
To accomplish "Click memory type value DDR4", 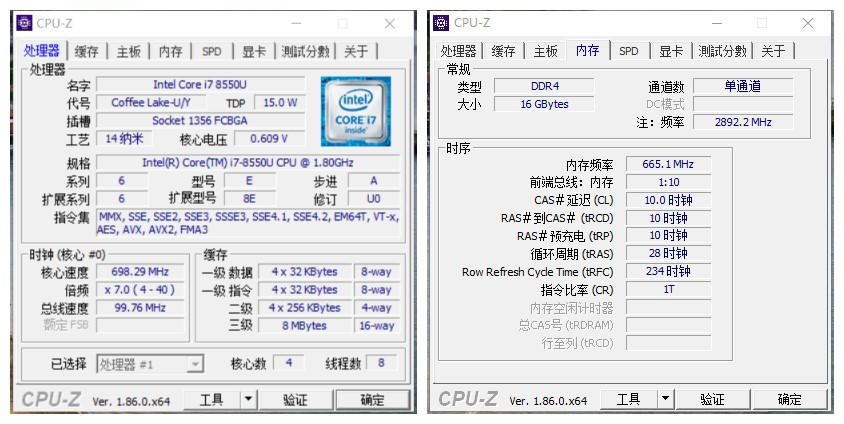I will point(544,86).
